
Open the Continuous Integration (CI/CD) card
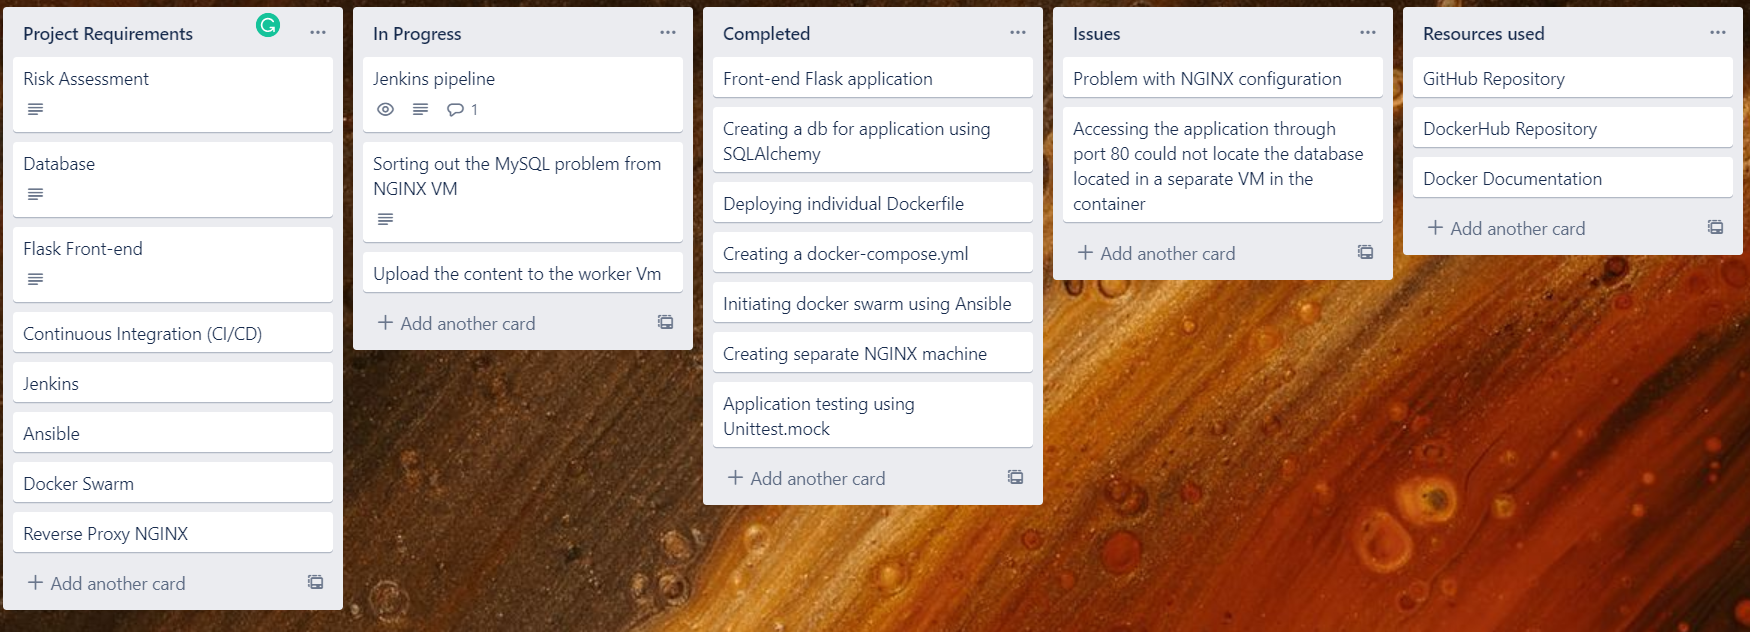[173, 332]
